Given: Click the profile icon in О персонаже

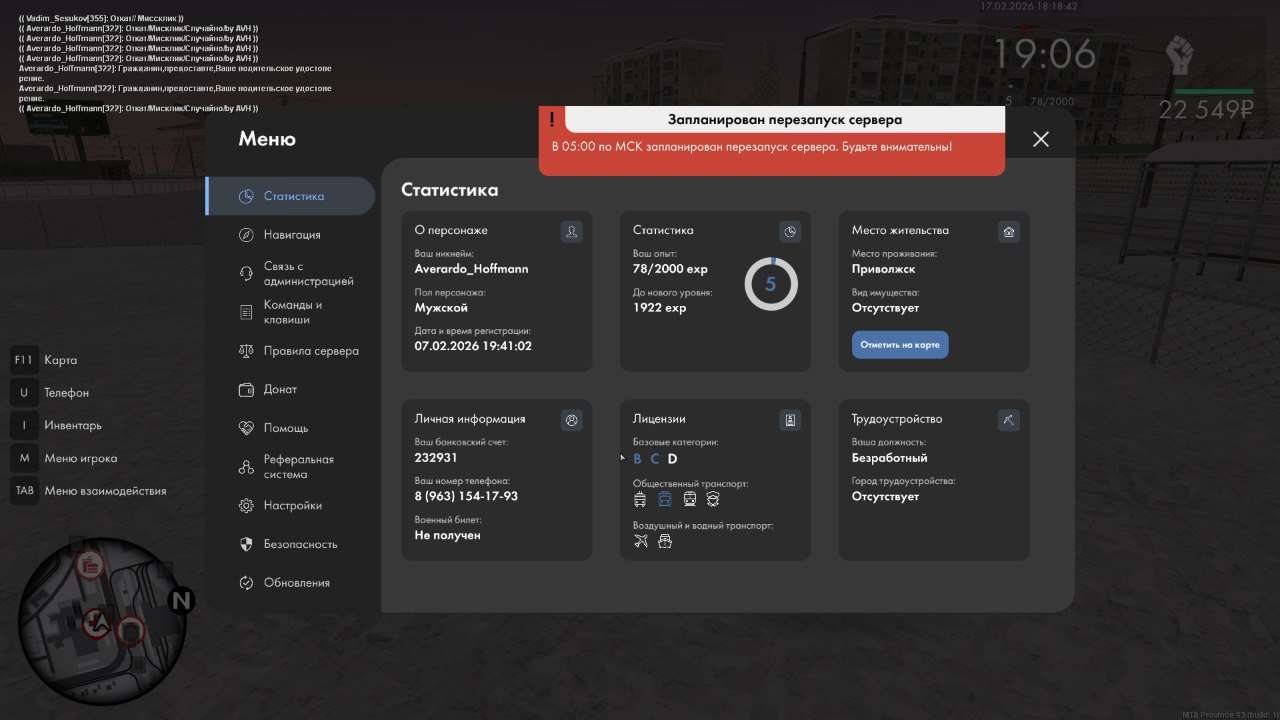Looking at the screenshot, I should tap(571, 232).
